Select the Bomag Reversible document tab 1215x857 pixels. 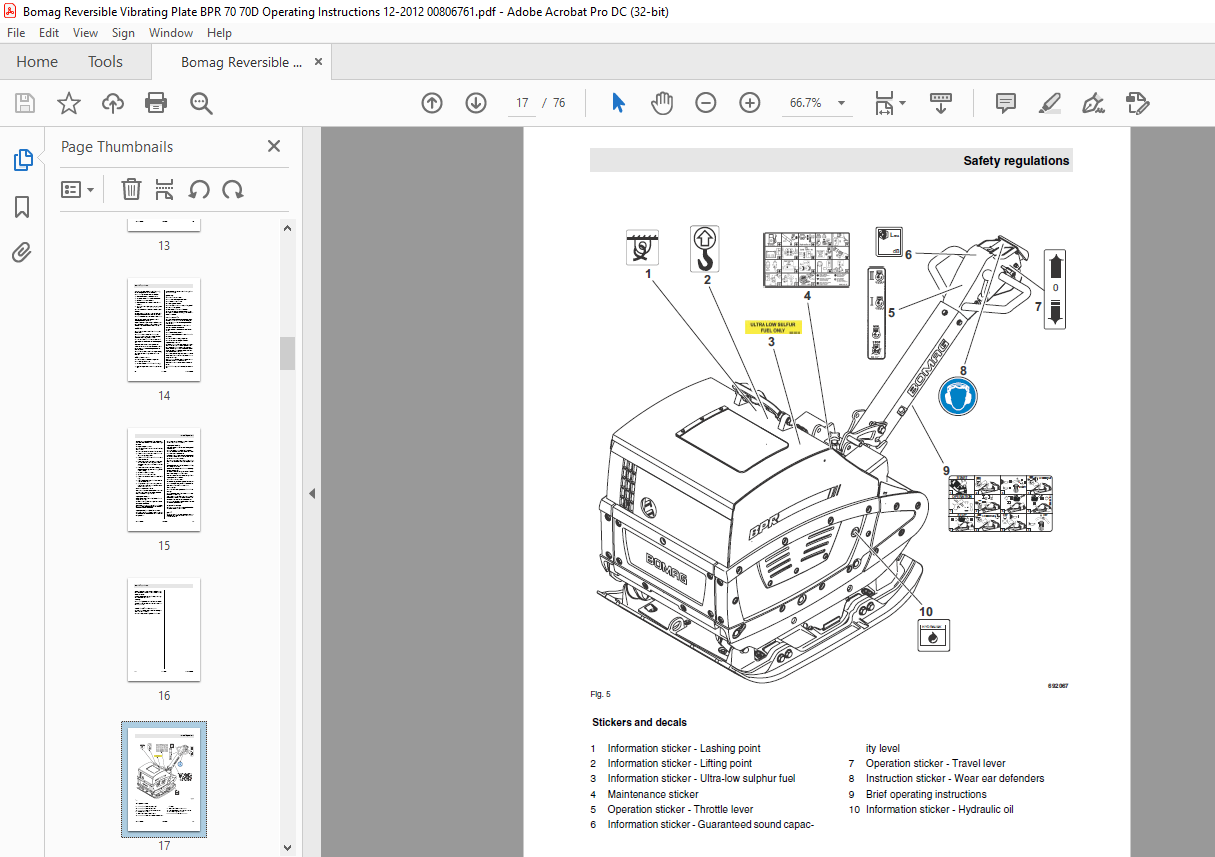(x=242, y=62)
